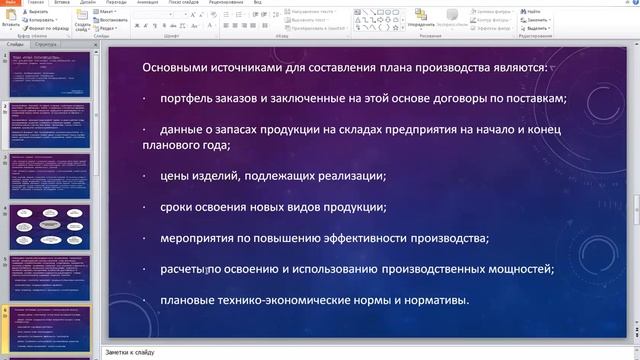Click the Paste (Вставить) clipboard icon
The image size is (640, 360).
(11, 16)
